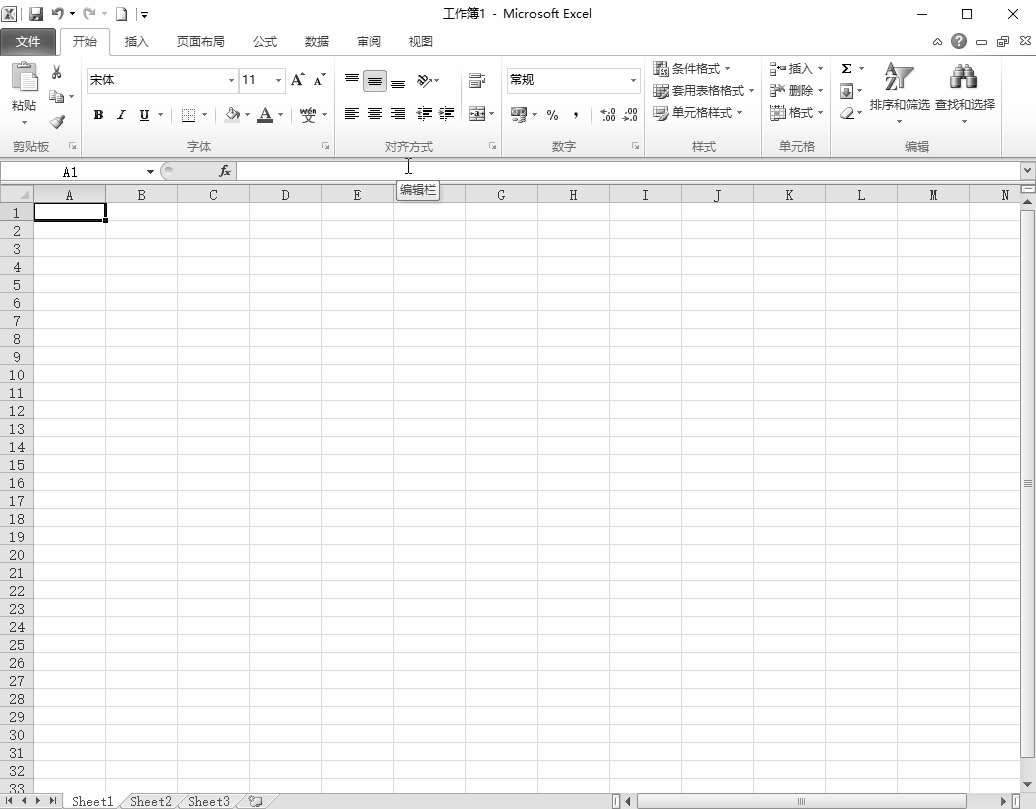Toggle Underline formatting

144,115
